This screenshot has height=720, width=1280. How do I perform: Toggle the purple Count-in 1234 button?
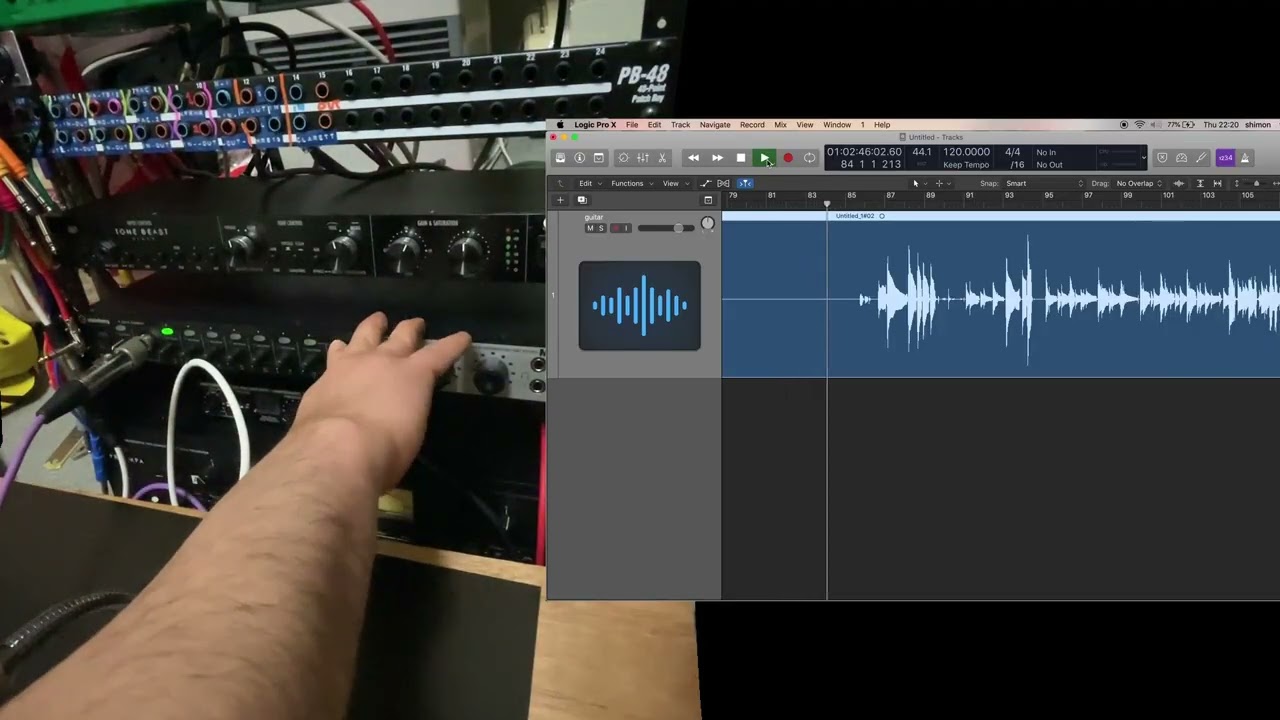point(1225,158)
